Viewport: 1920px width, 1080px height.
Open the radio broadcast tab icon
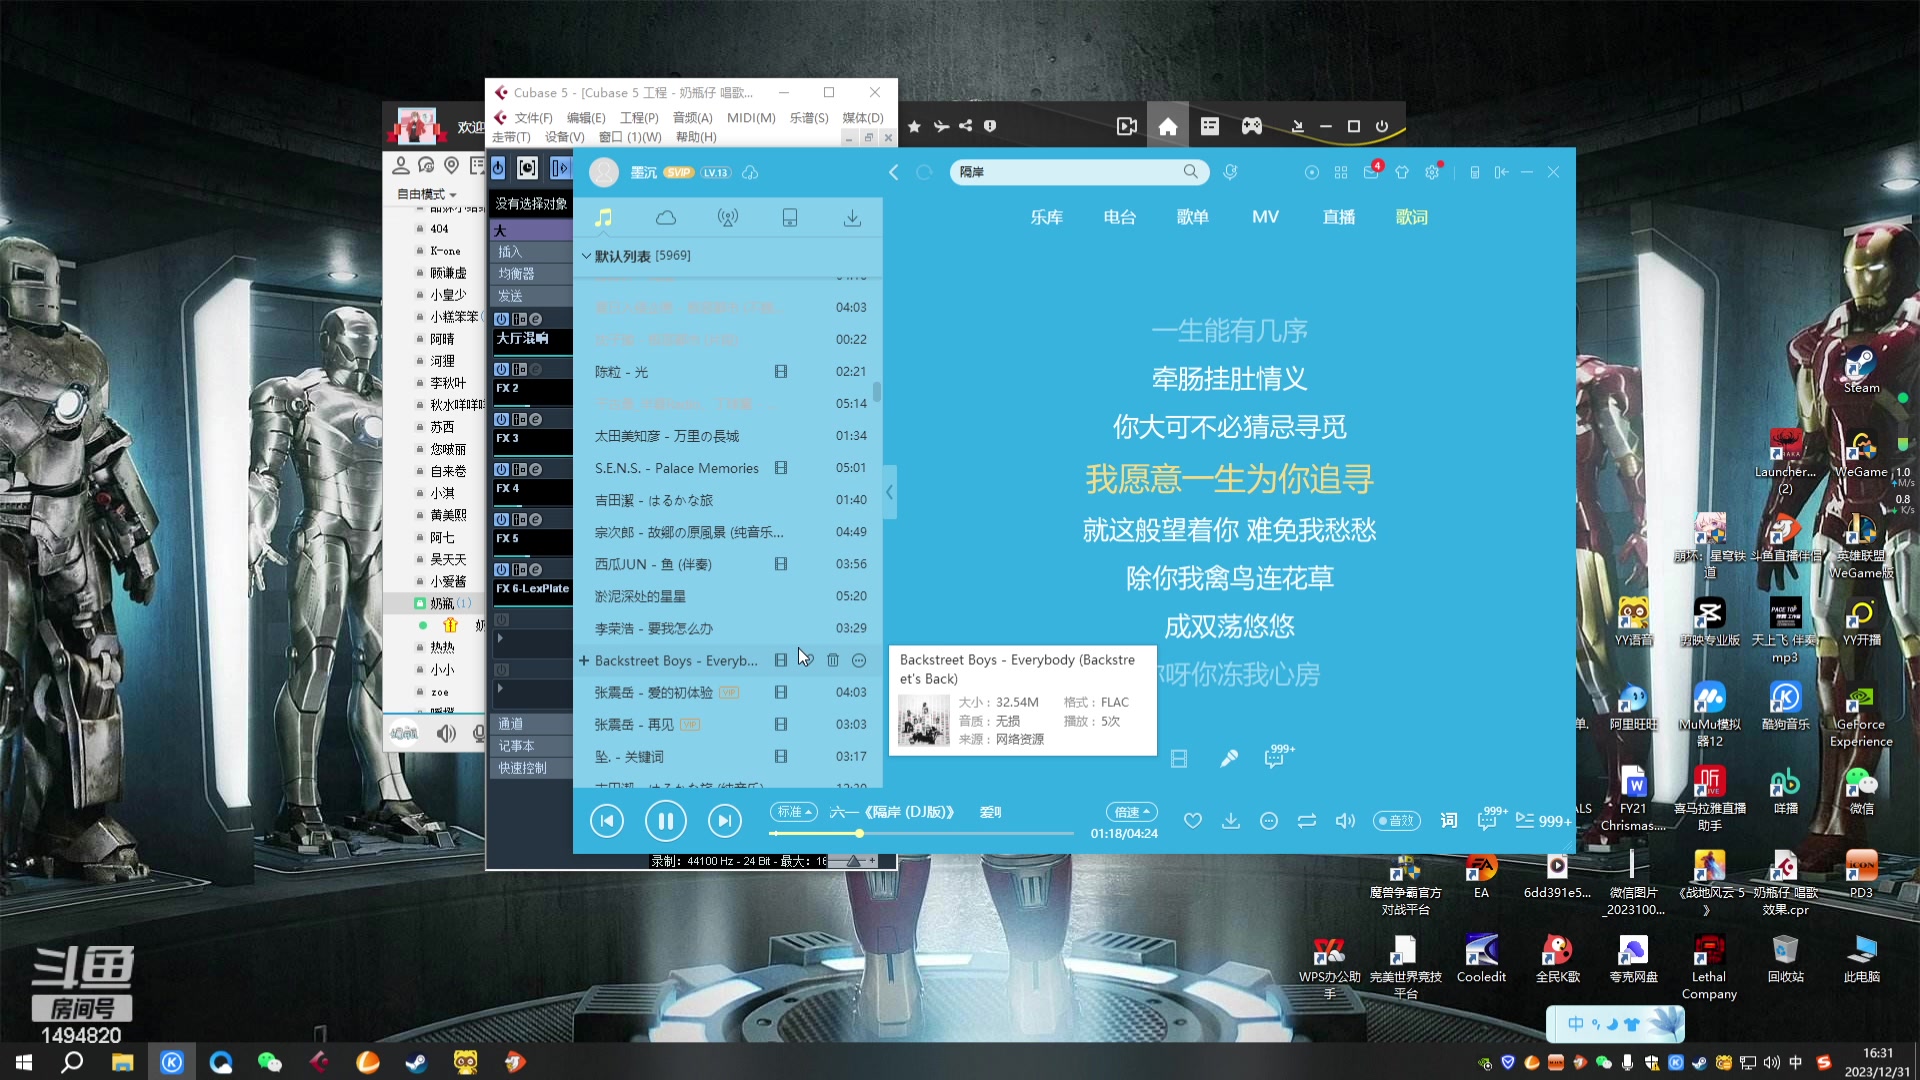[728, 218]
